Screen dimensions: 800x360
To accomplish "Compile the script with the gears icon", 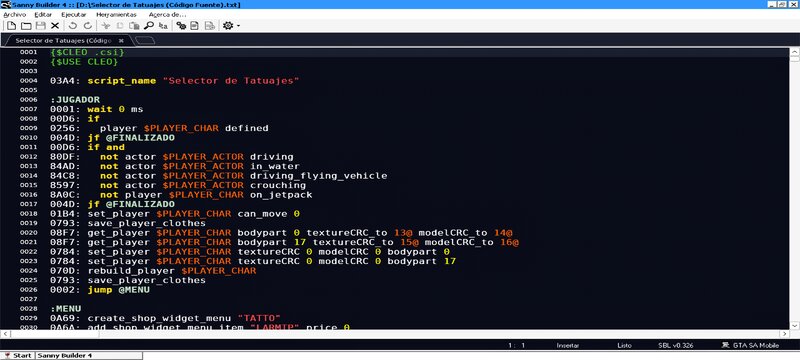I will point(181,25).
